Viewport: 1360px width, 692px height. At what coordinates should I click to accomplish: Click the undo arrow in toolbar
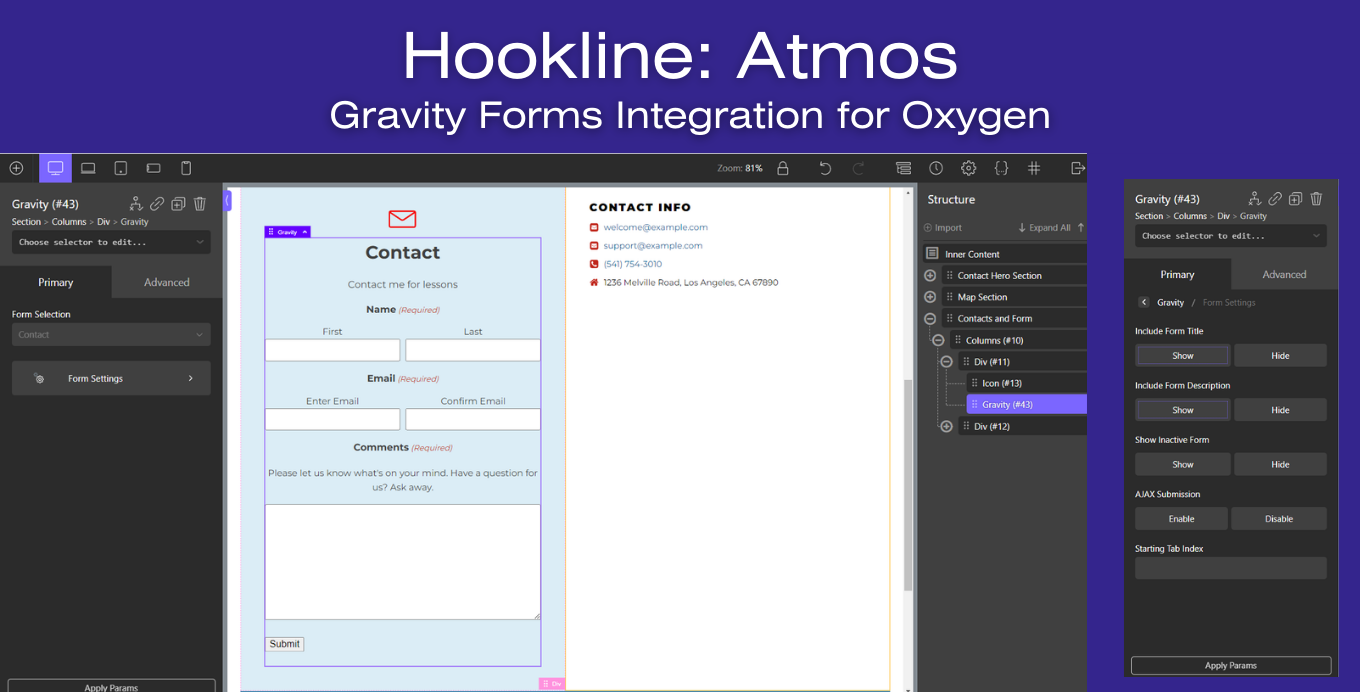825,168
